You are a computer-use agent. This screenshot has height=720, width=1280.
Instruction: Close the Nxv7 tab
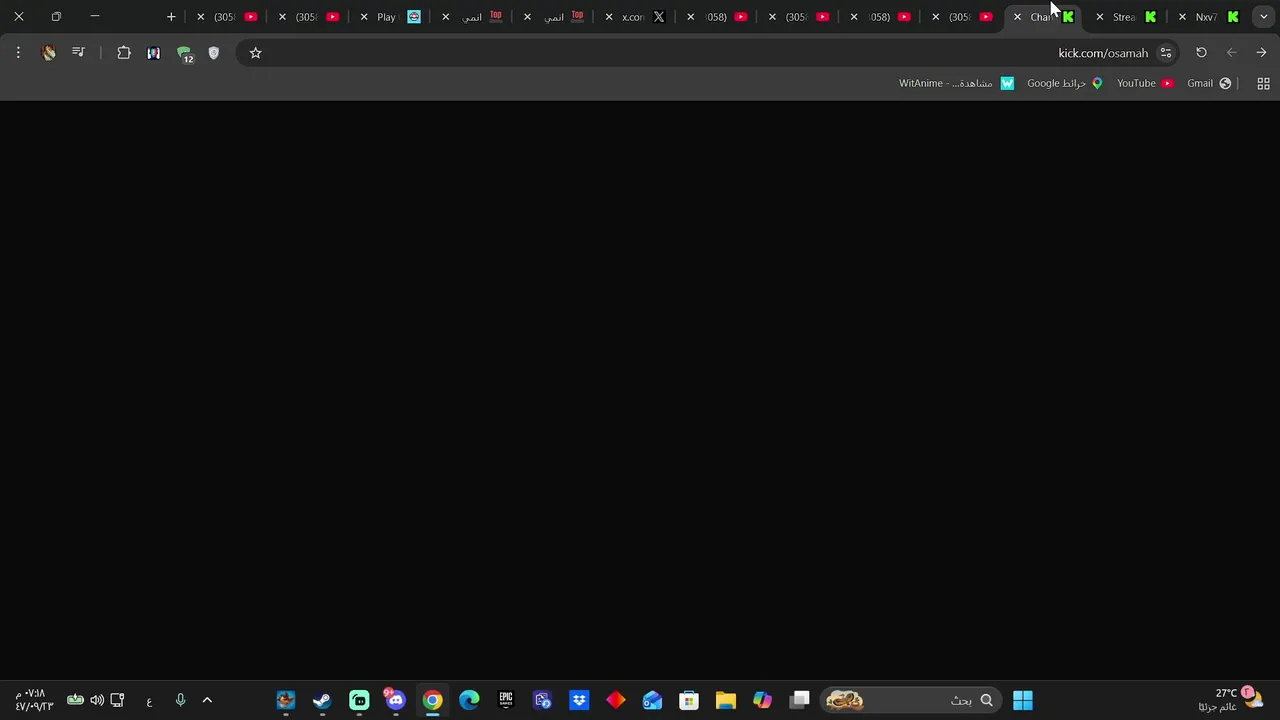(x=1182, y=17)
